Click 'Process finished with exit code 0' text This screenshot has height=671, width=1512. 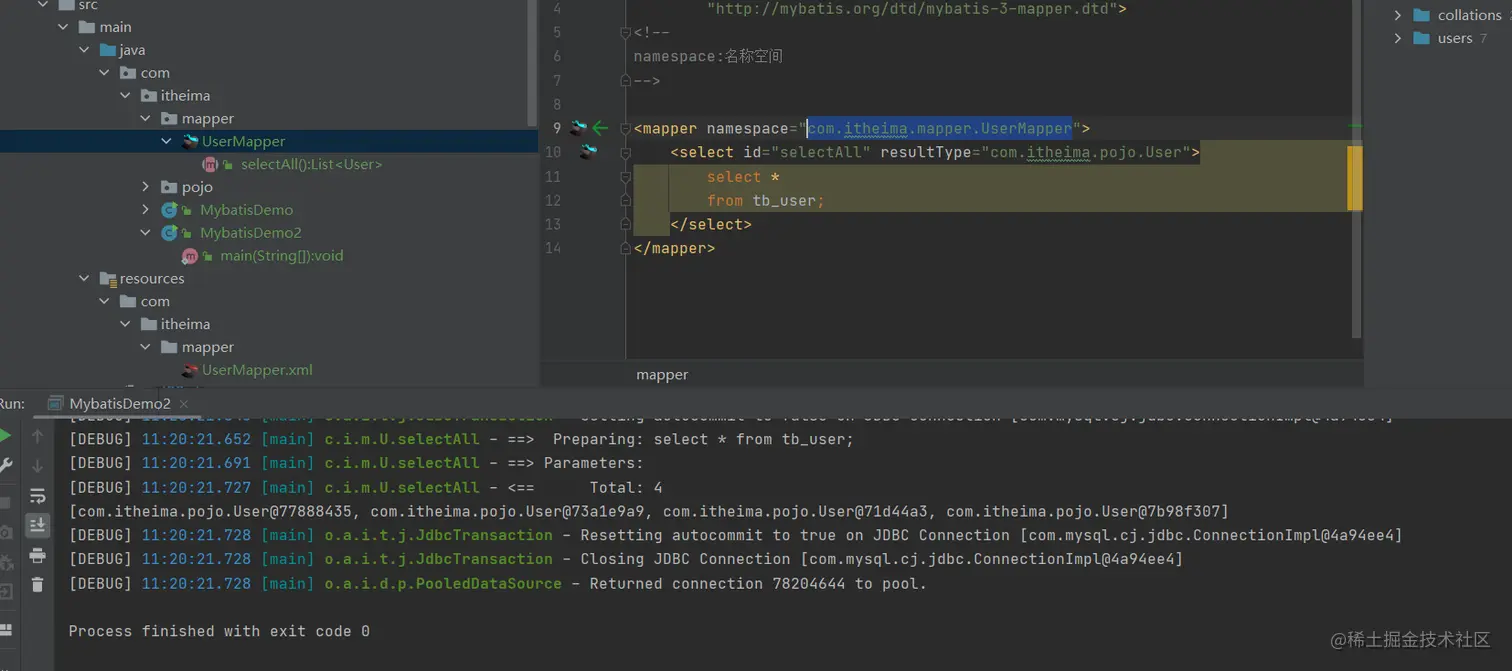click(219, 631)
